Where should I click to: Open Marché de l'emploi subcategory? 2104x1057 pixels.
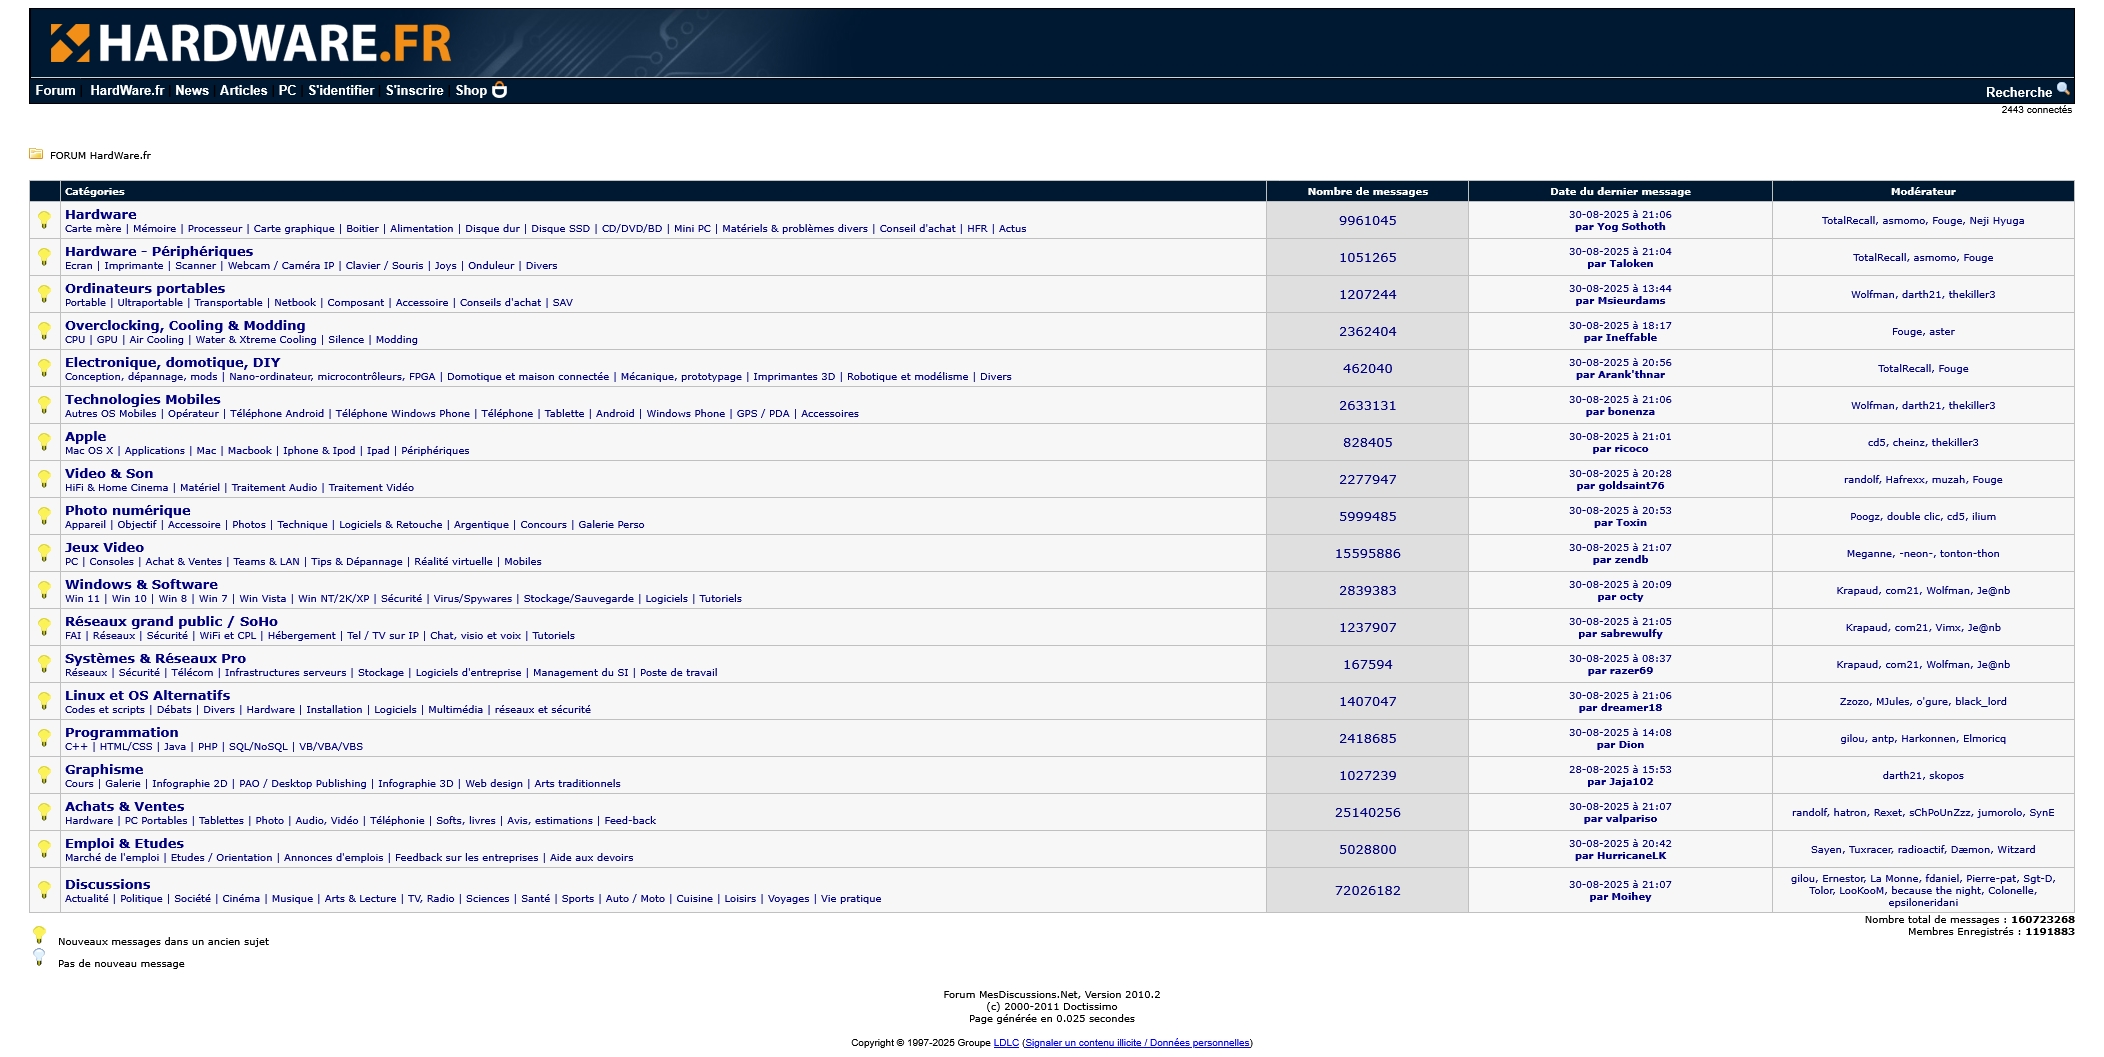(x=112, y=858)
